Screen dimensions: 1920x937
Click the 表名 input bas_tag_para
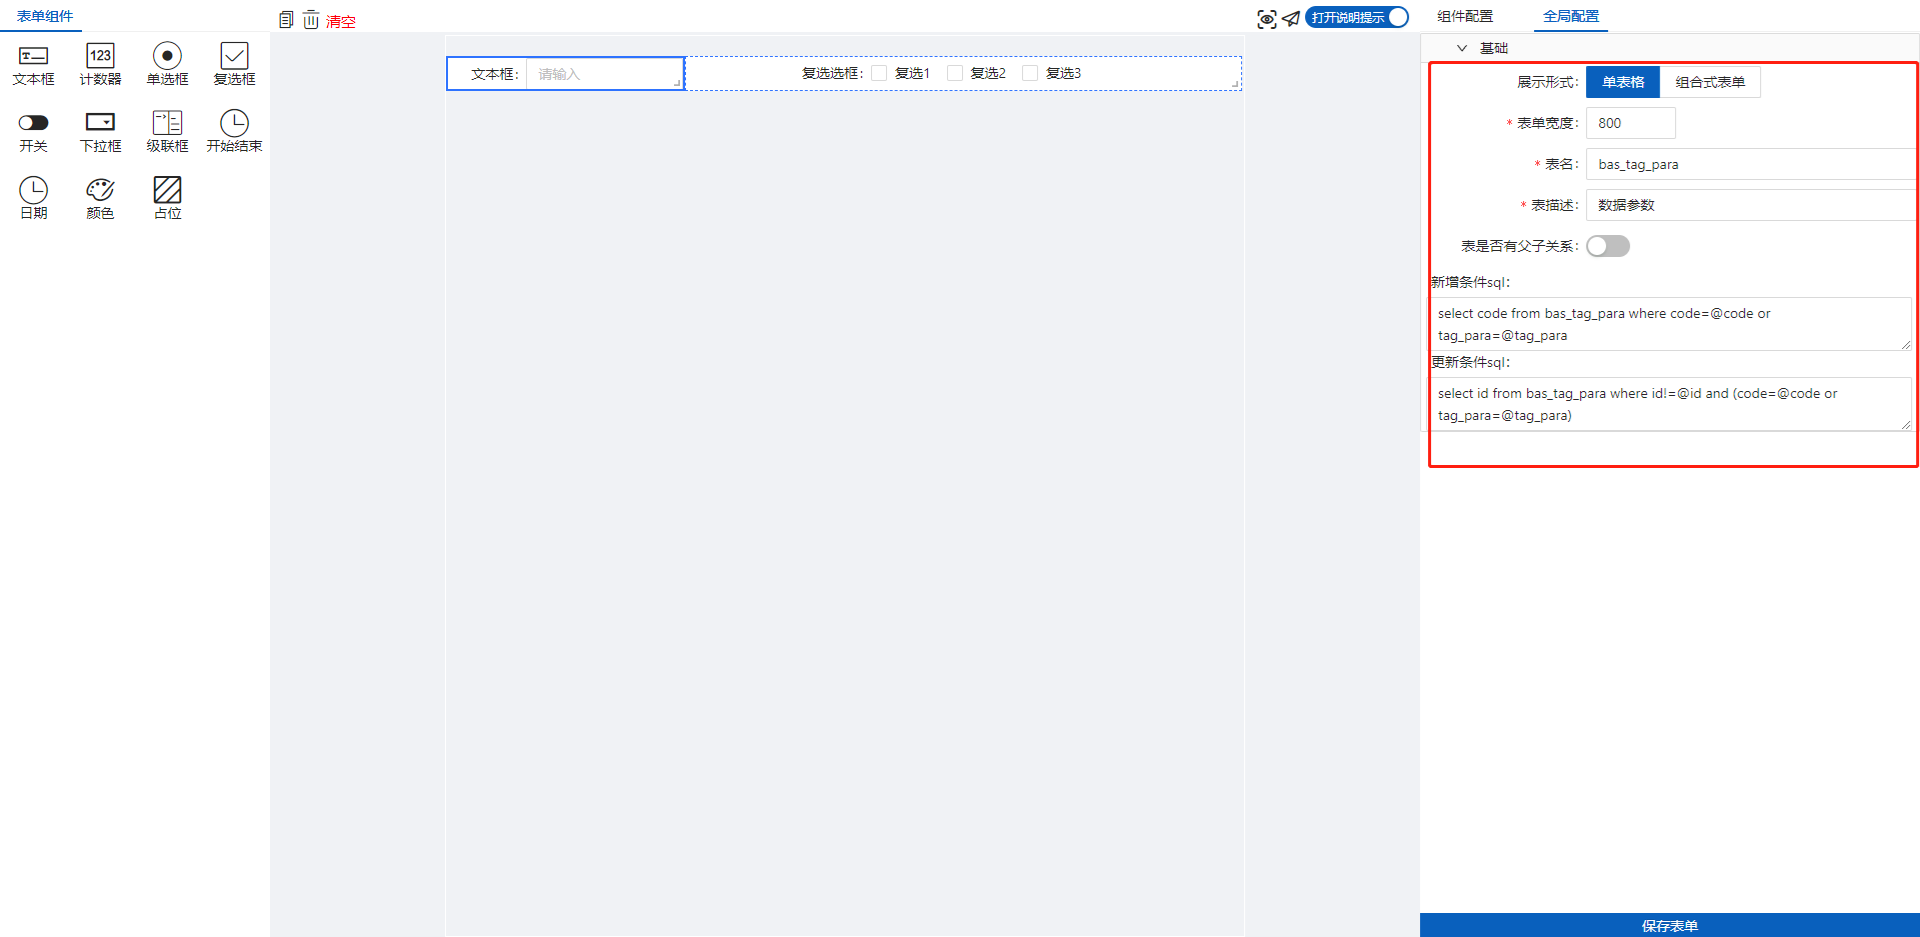click(x=1750, y=164)
